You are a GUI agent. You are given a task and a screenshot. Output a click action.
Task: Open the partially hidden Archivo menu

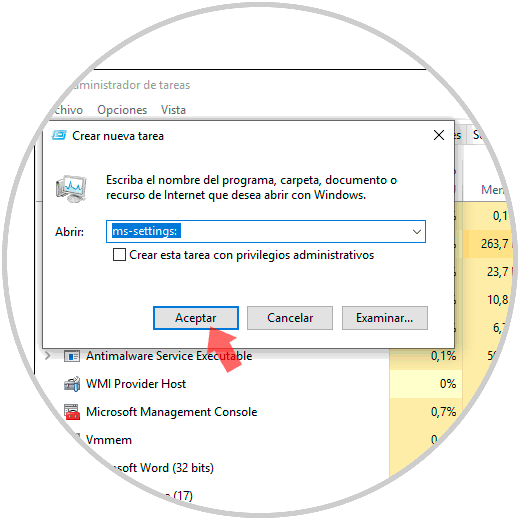click(68, 110)
